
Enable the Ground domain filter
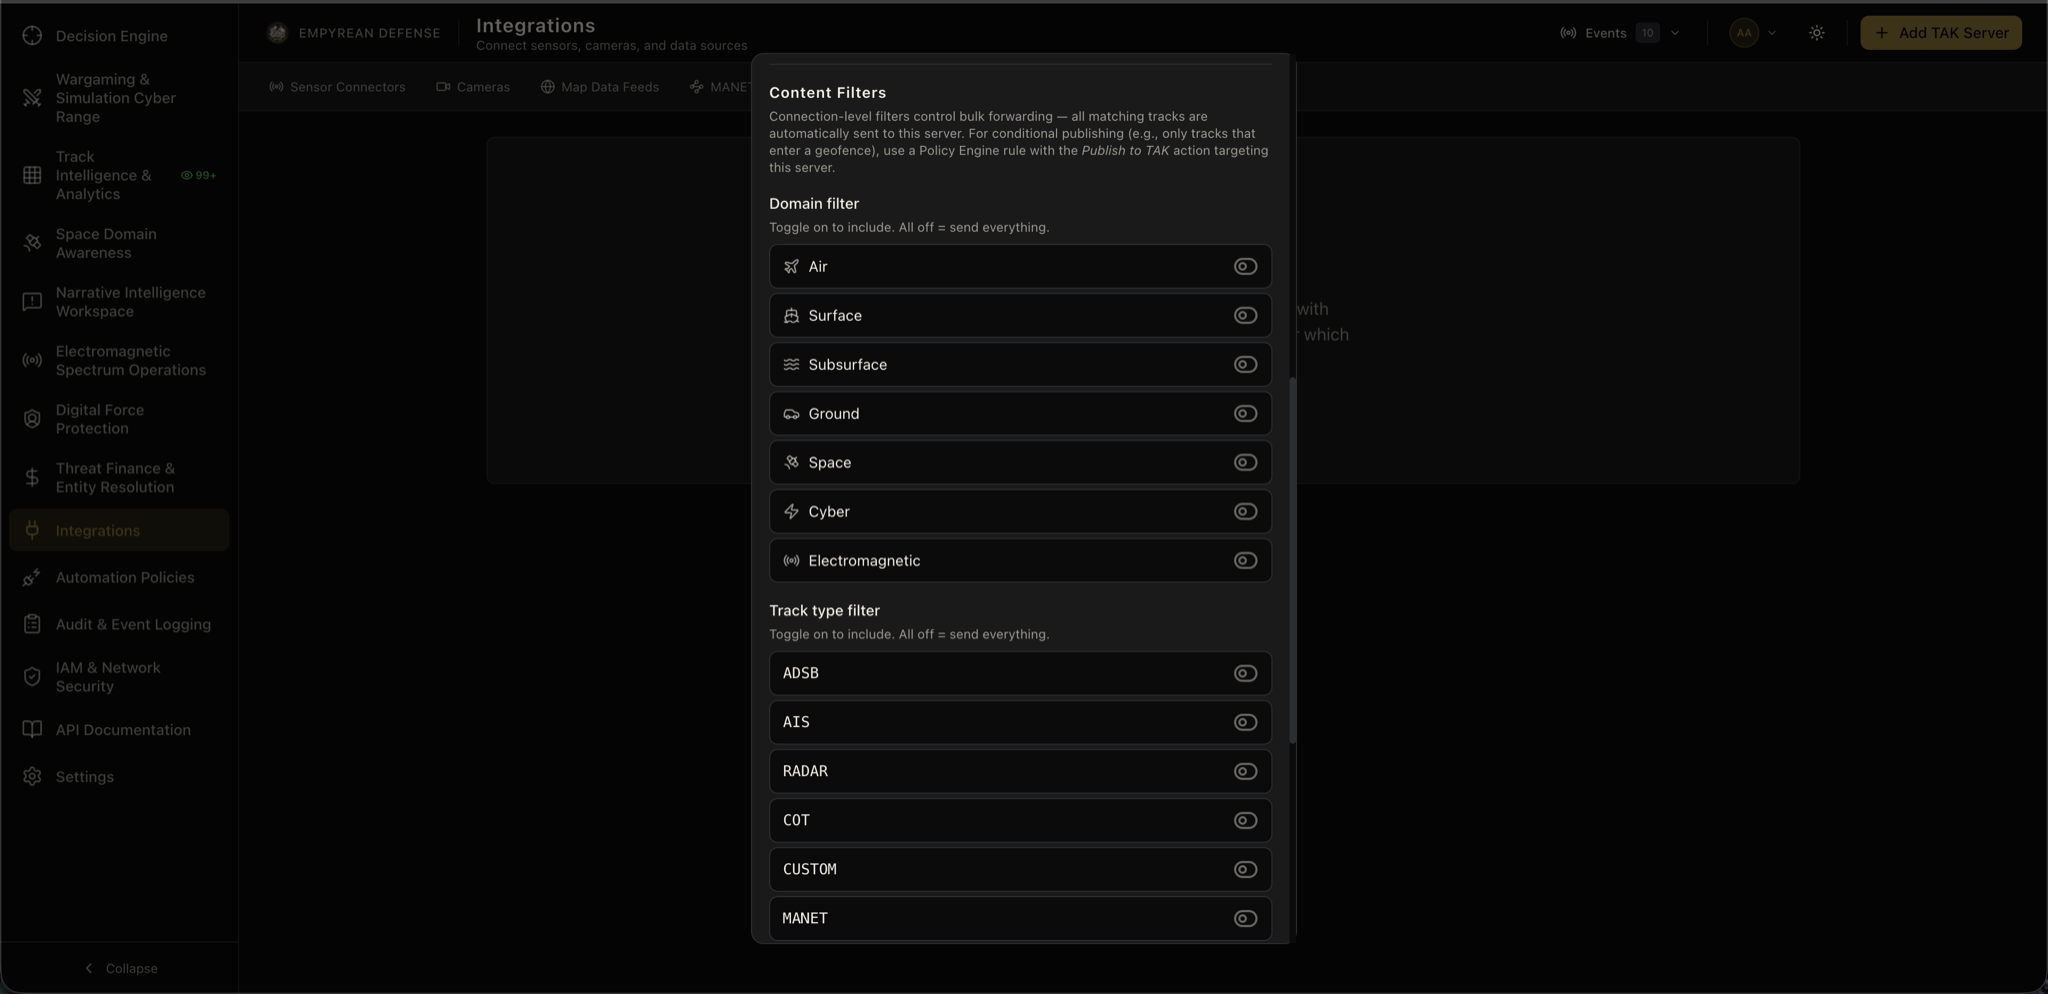tap(1245, 414)
